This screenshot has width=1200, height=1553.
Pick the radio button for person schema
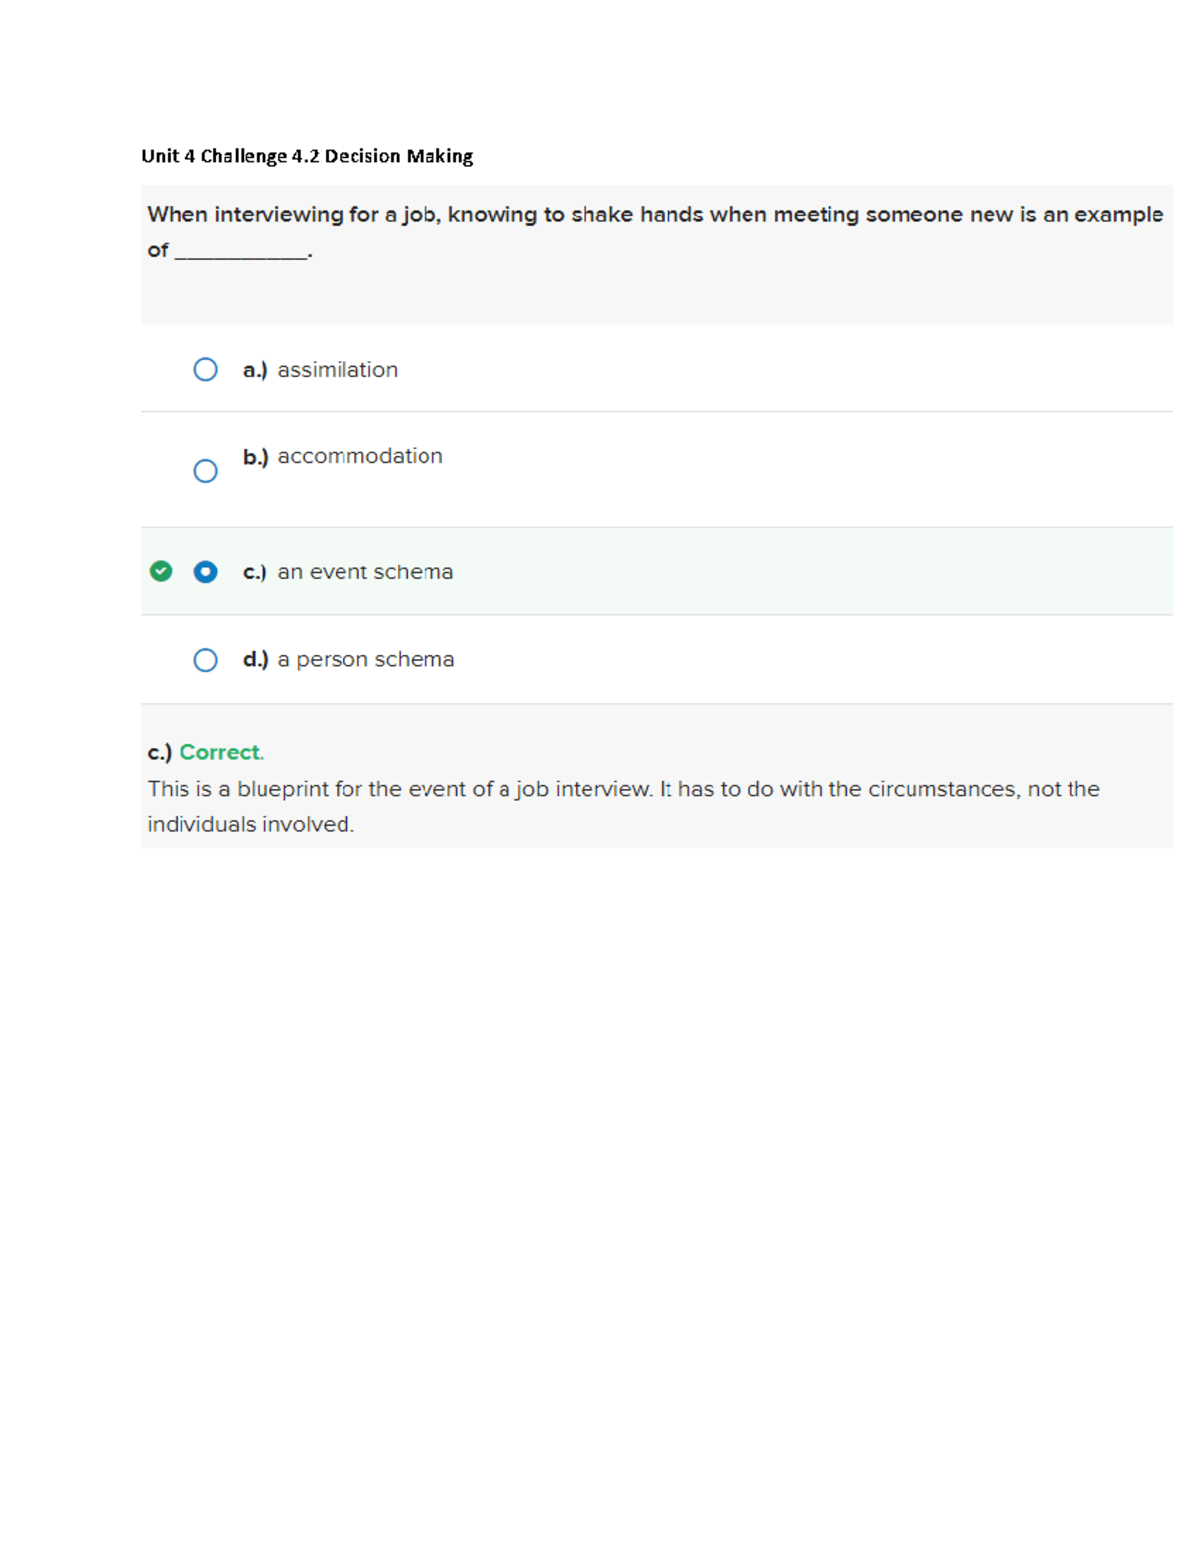[205, 660]
